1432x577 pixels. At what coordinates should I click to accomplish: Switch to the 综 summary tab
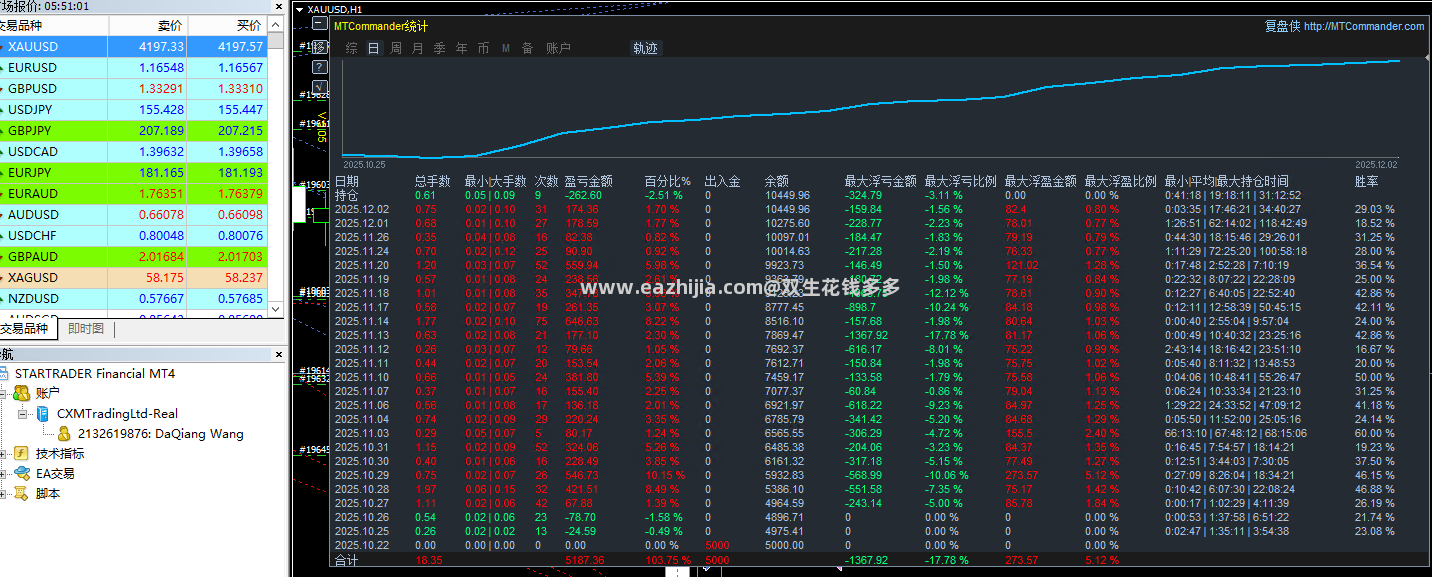[351, 48]
